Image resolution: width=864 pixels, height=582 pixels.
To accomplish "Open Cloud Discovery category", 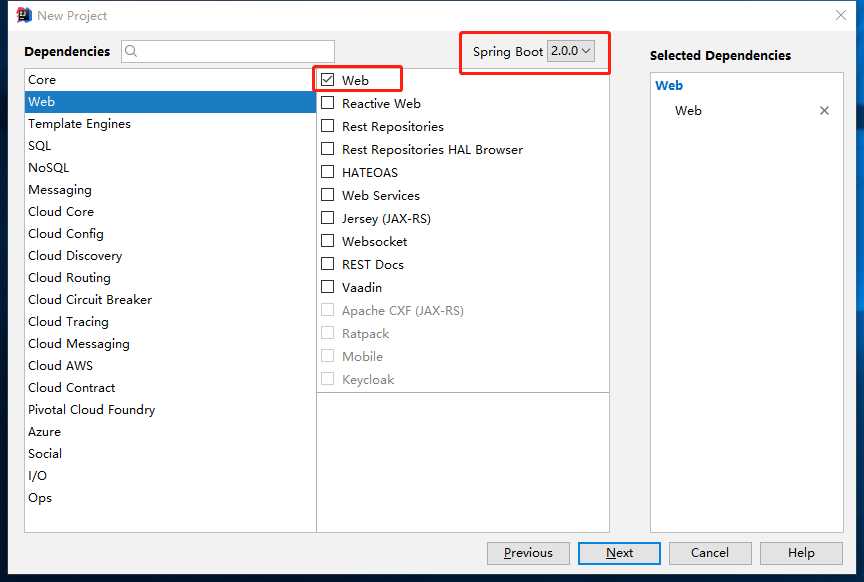I will [x=170, y=256].
